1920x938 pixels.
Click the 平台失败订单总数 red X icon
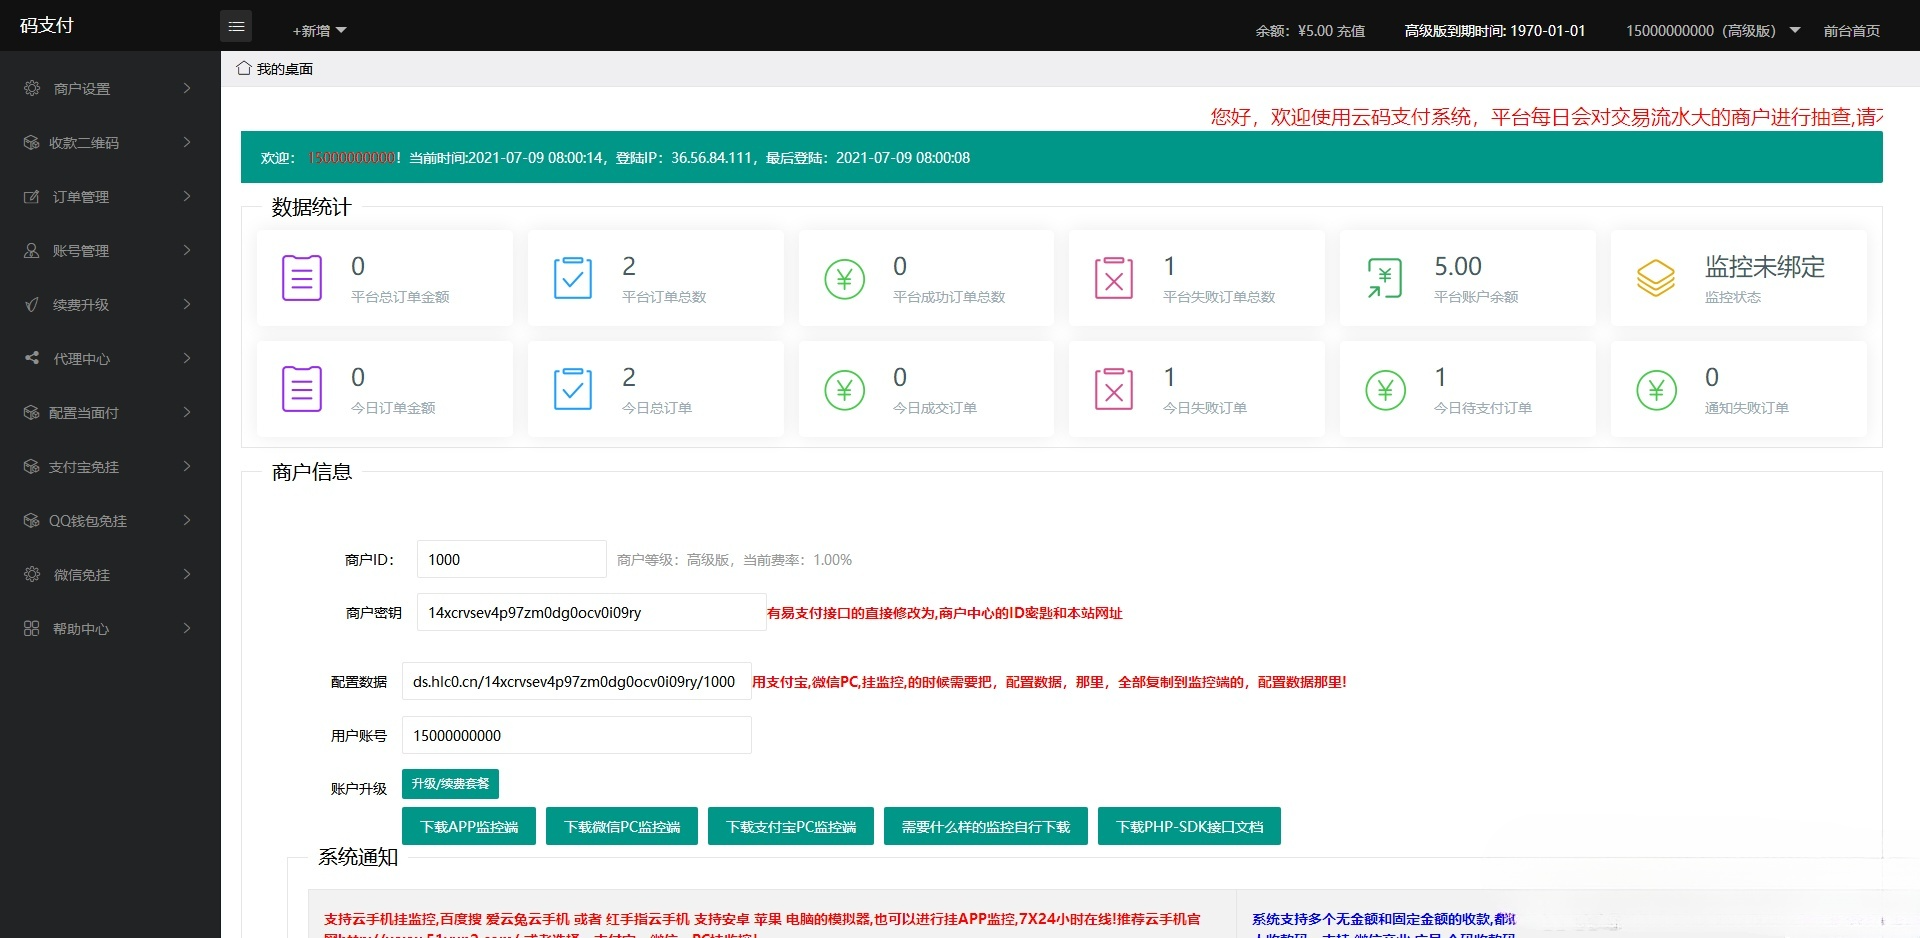[x=1113, y=278]
